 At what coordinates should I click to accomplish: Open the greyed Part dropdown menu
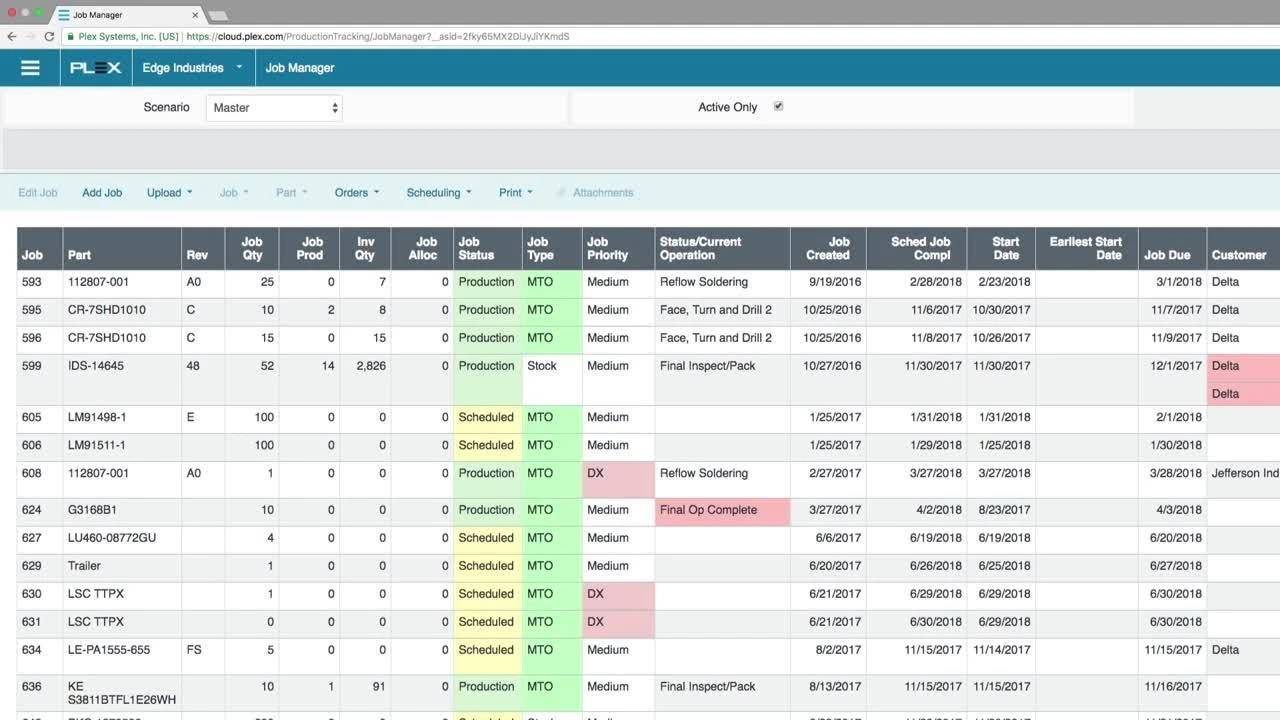click(x=292, y=193)
